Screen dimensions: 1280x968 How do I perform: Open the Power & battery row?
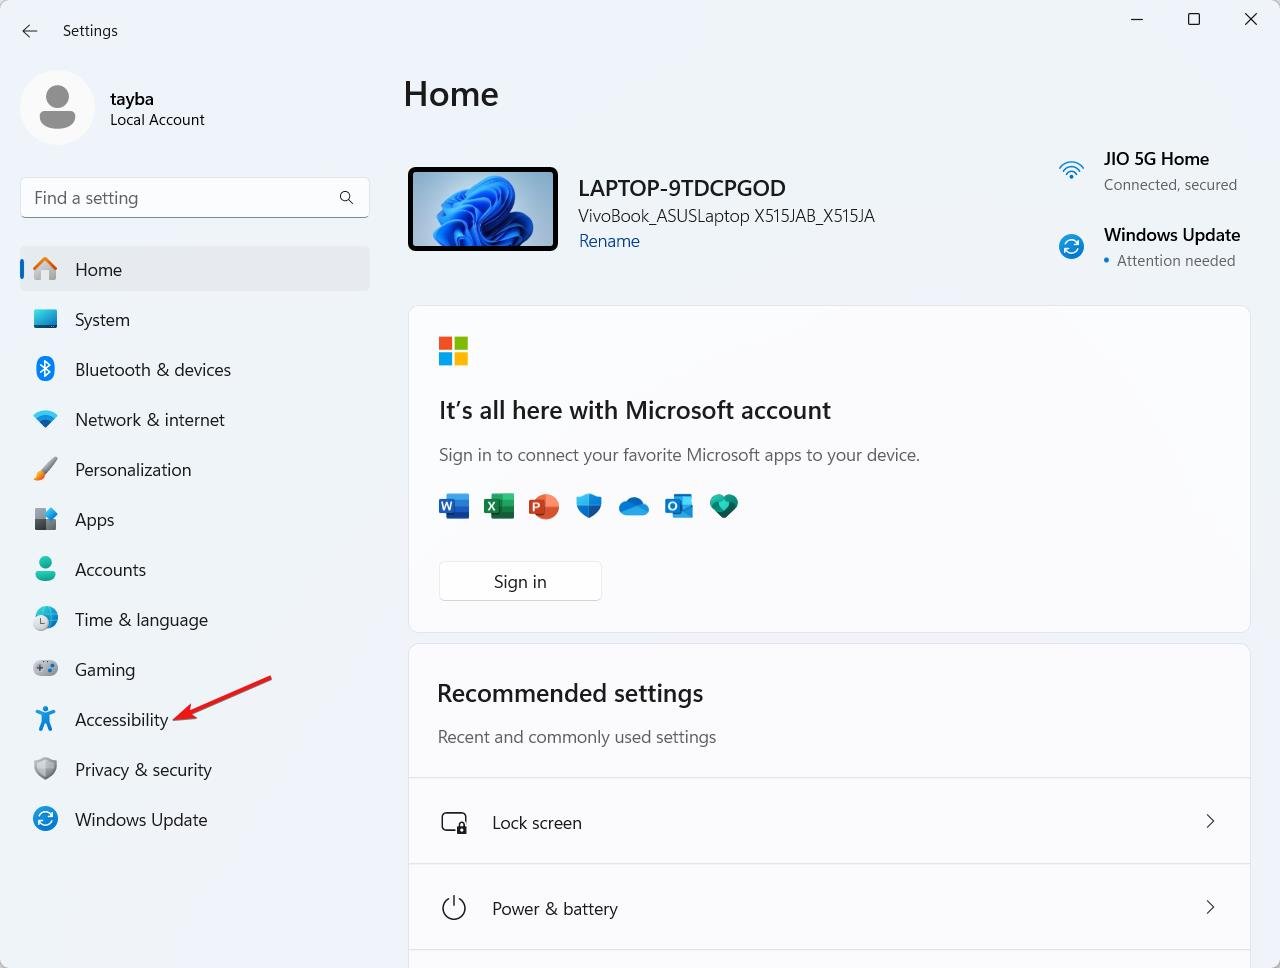click(829, 907)
